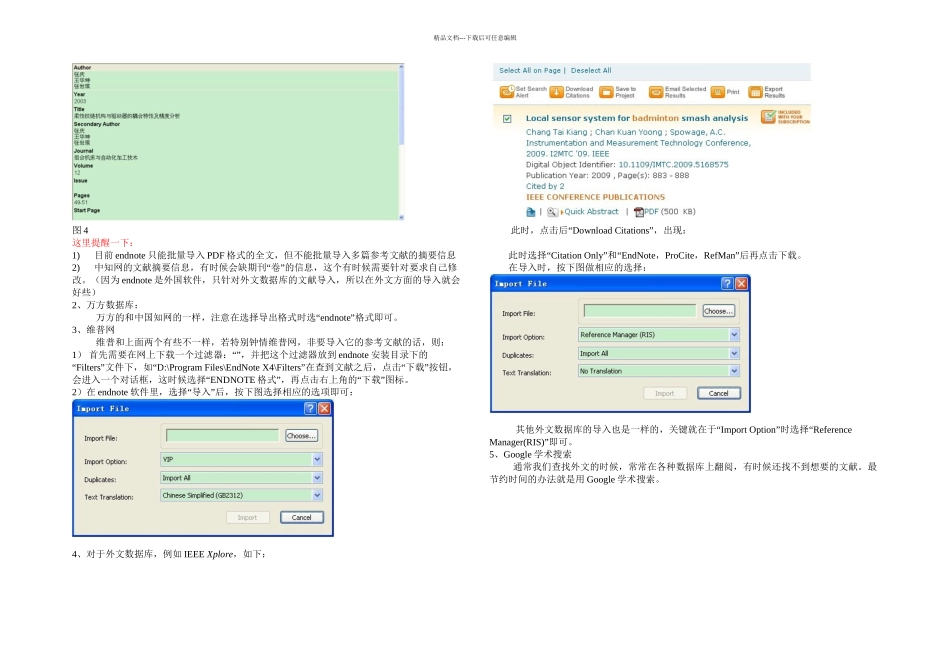Click the IEEE CONFERENCE PUBLICATIONS label
950x672 pixels.
(595, 198)
